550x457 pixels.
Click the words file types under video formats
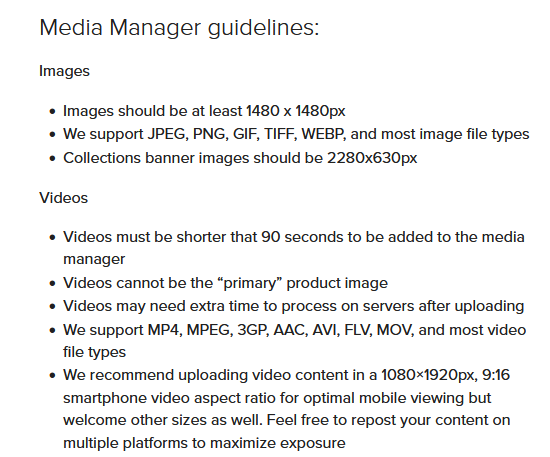[94, 352]
